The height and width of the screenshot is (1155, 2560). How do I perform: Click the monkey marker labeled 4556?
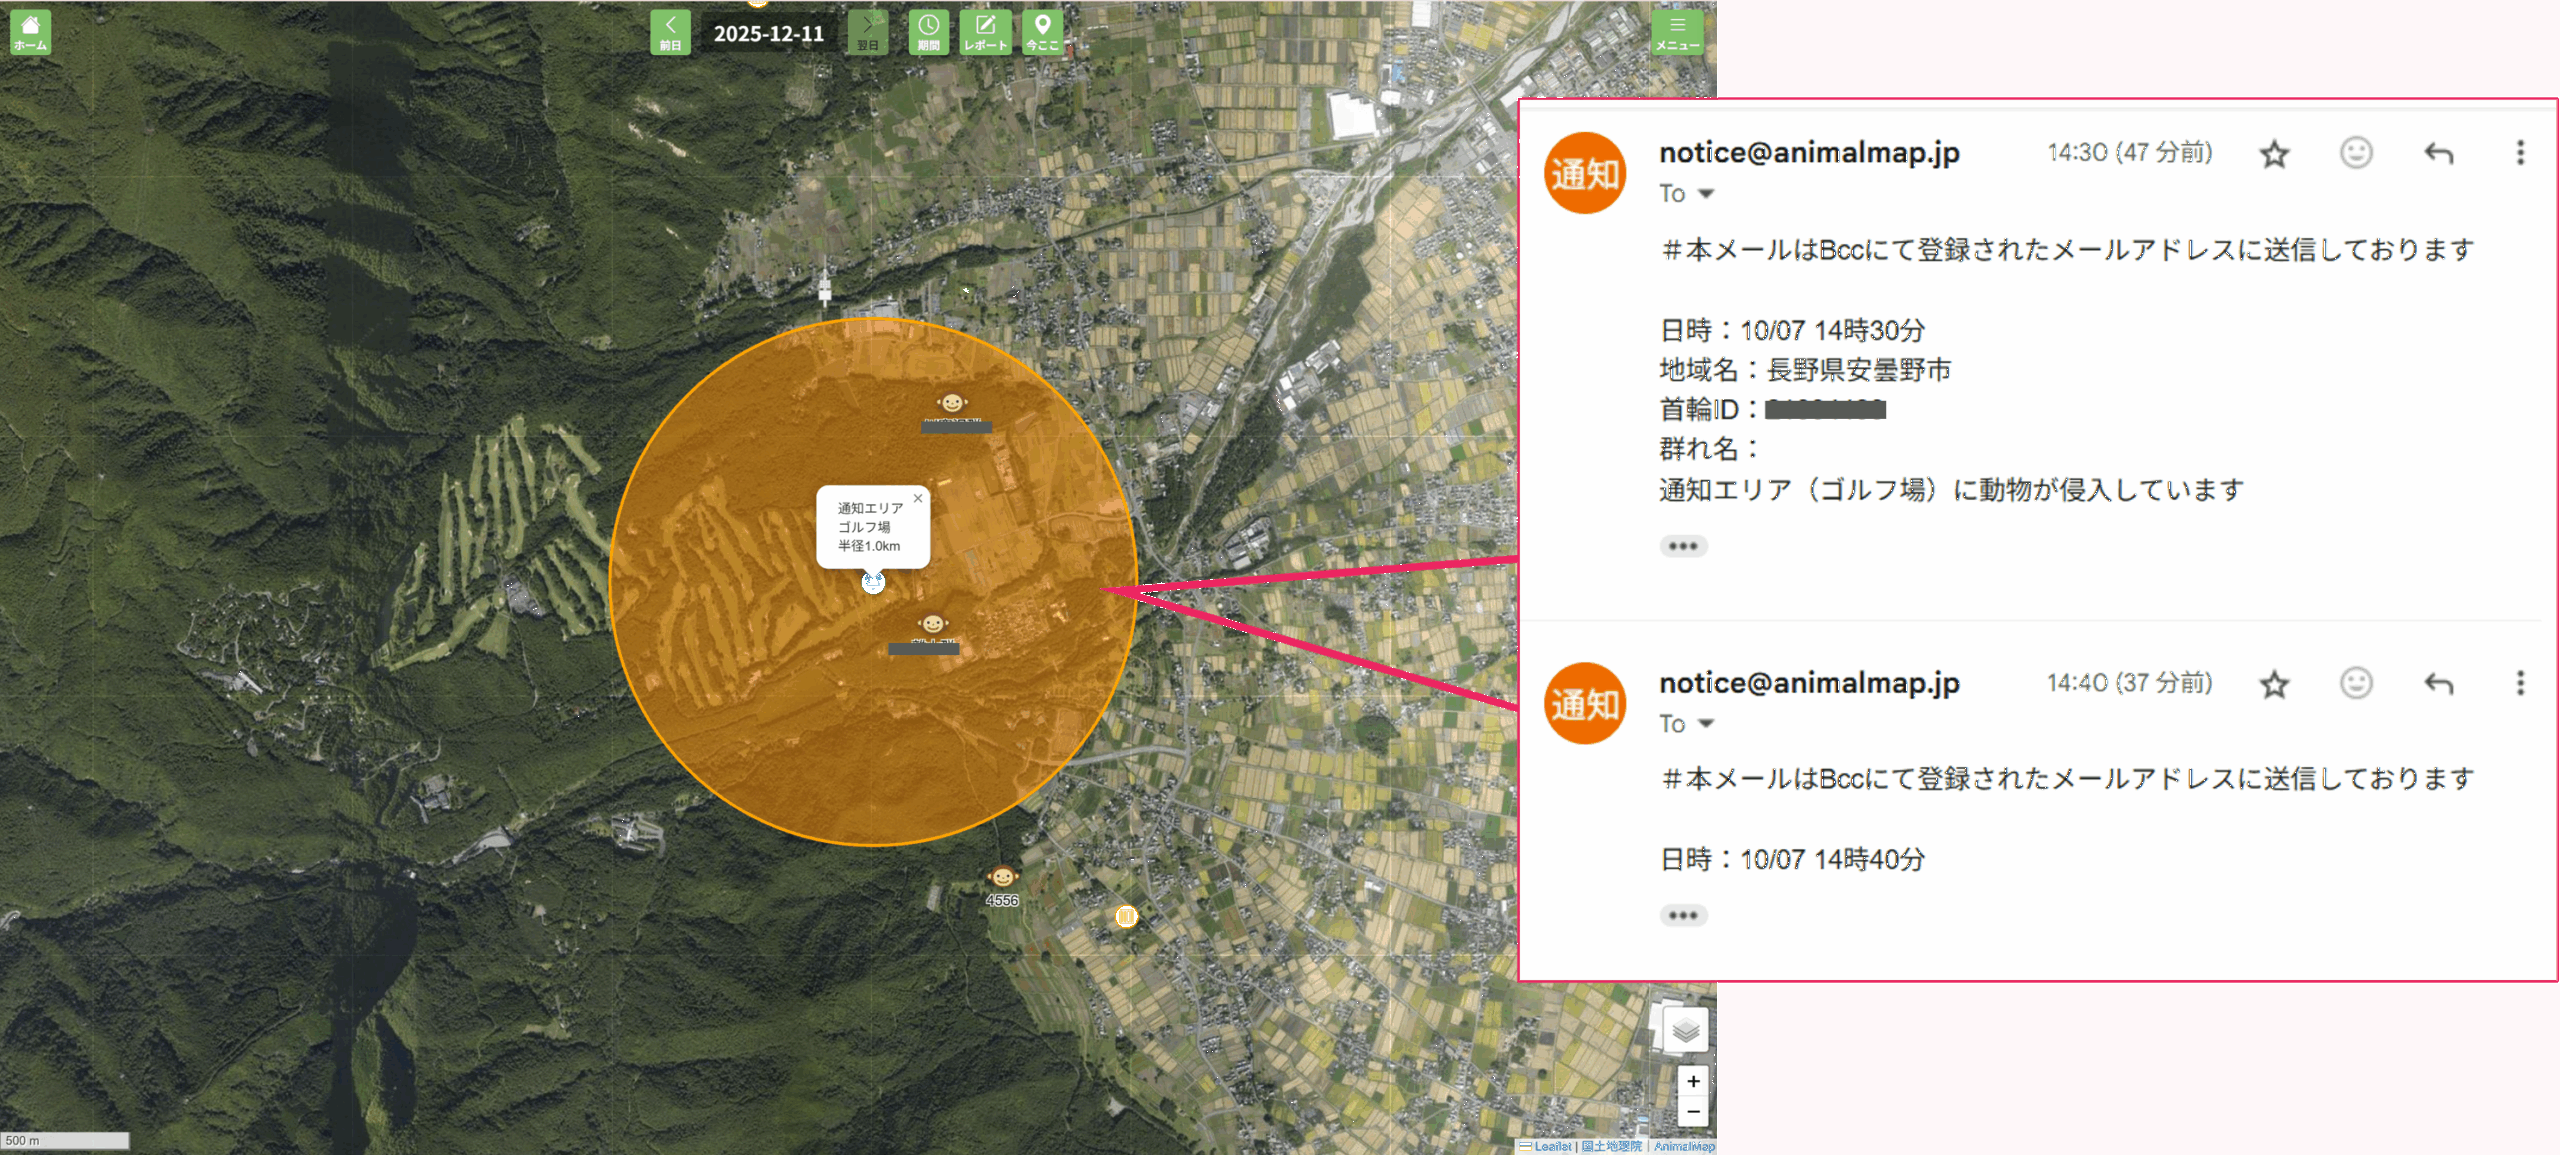coord(1002,878)
